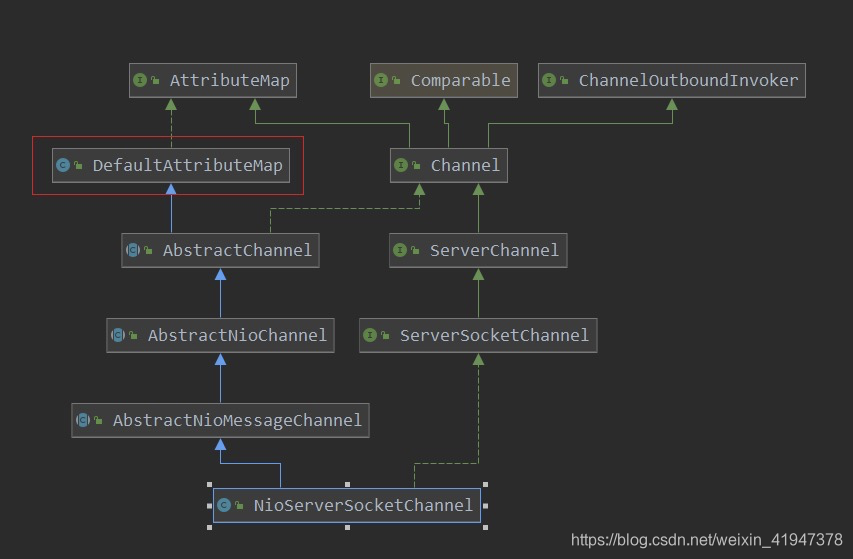The width and height of the screenshot is (853, 559).
Task: Select the AbstractNioMessageChannel node label
Action: tap(237, 420)
